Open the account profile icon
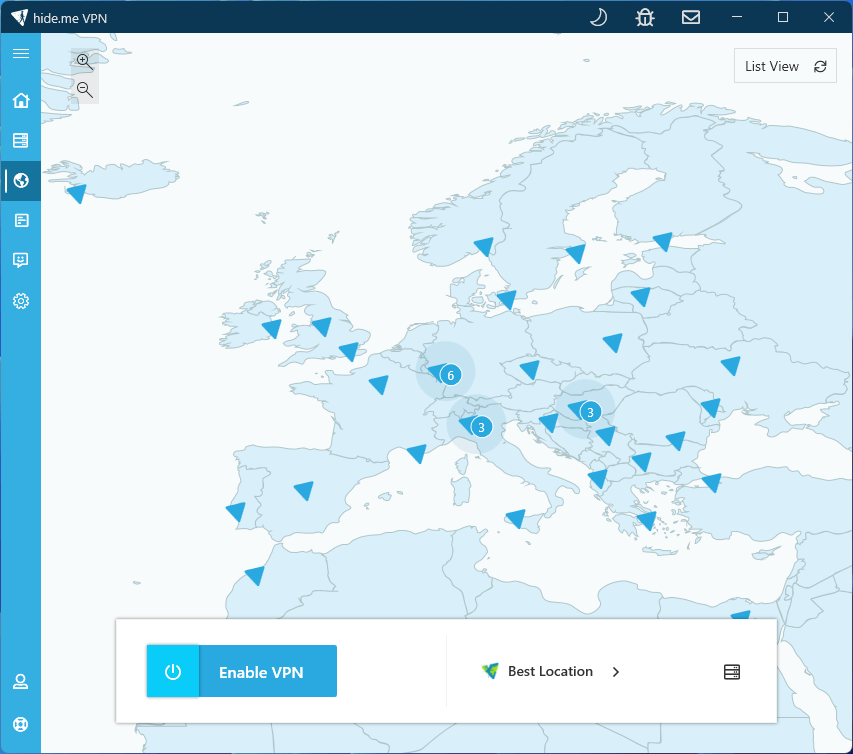The image size is (853, 754). (20, 681)
